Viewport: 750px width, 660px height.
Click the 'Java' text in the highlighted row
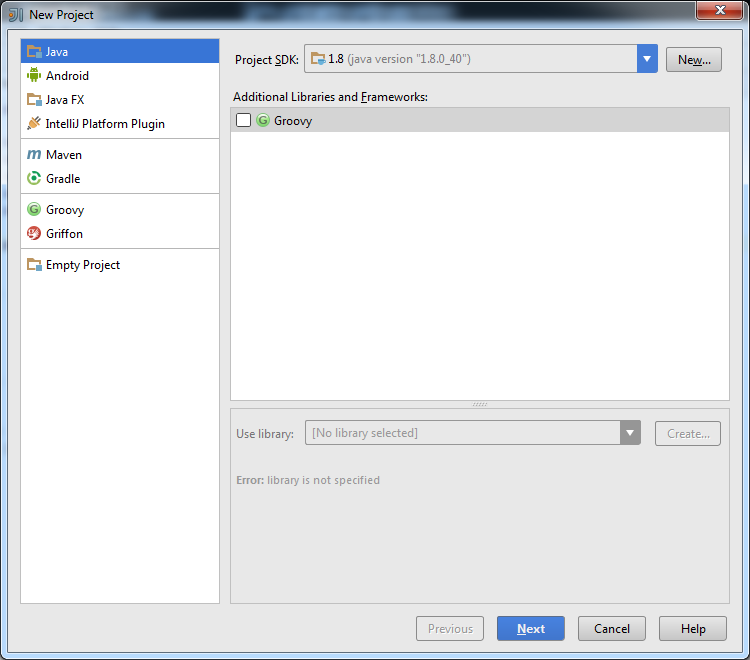tap(57, 52)
